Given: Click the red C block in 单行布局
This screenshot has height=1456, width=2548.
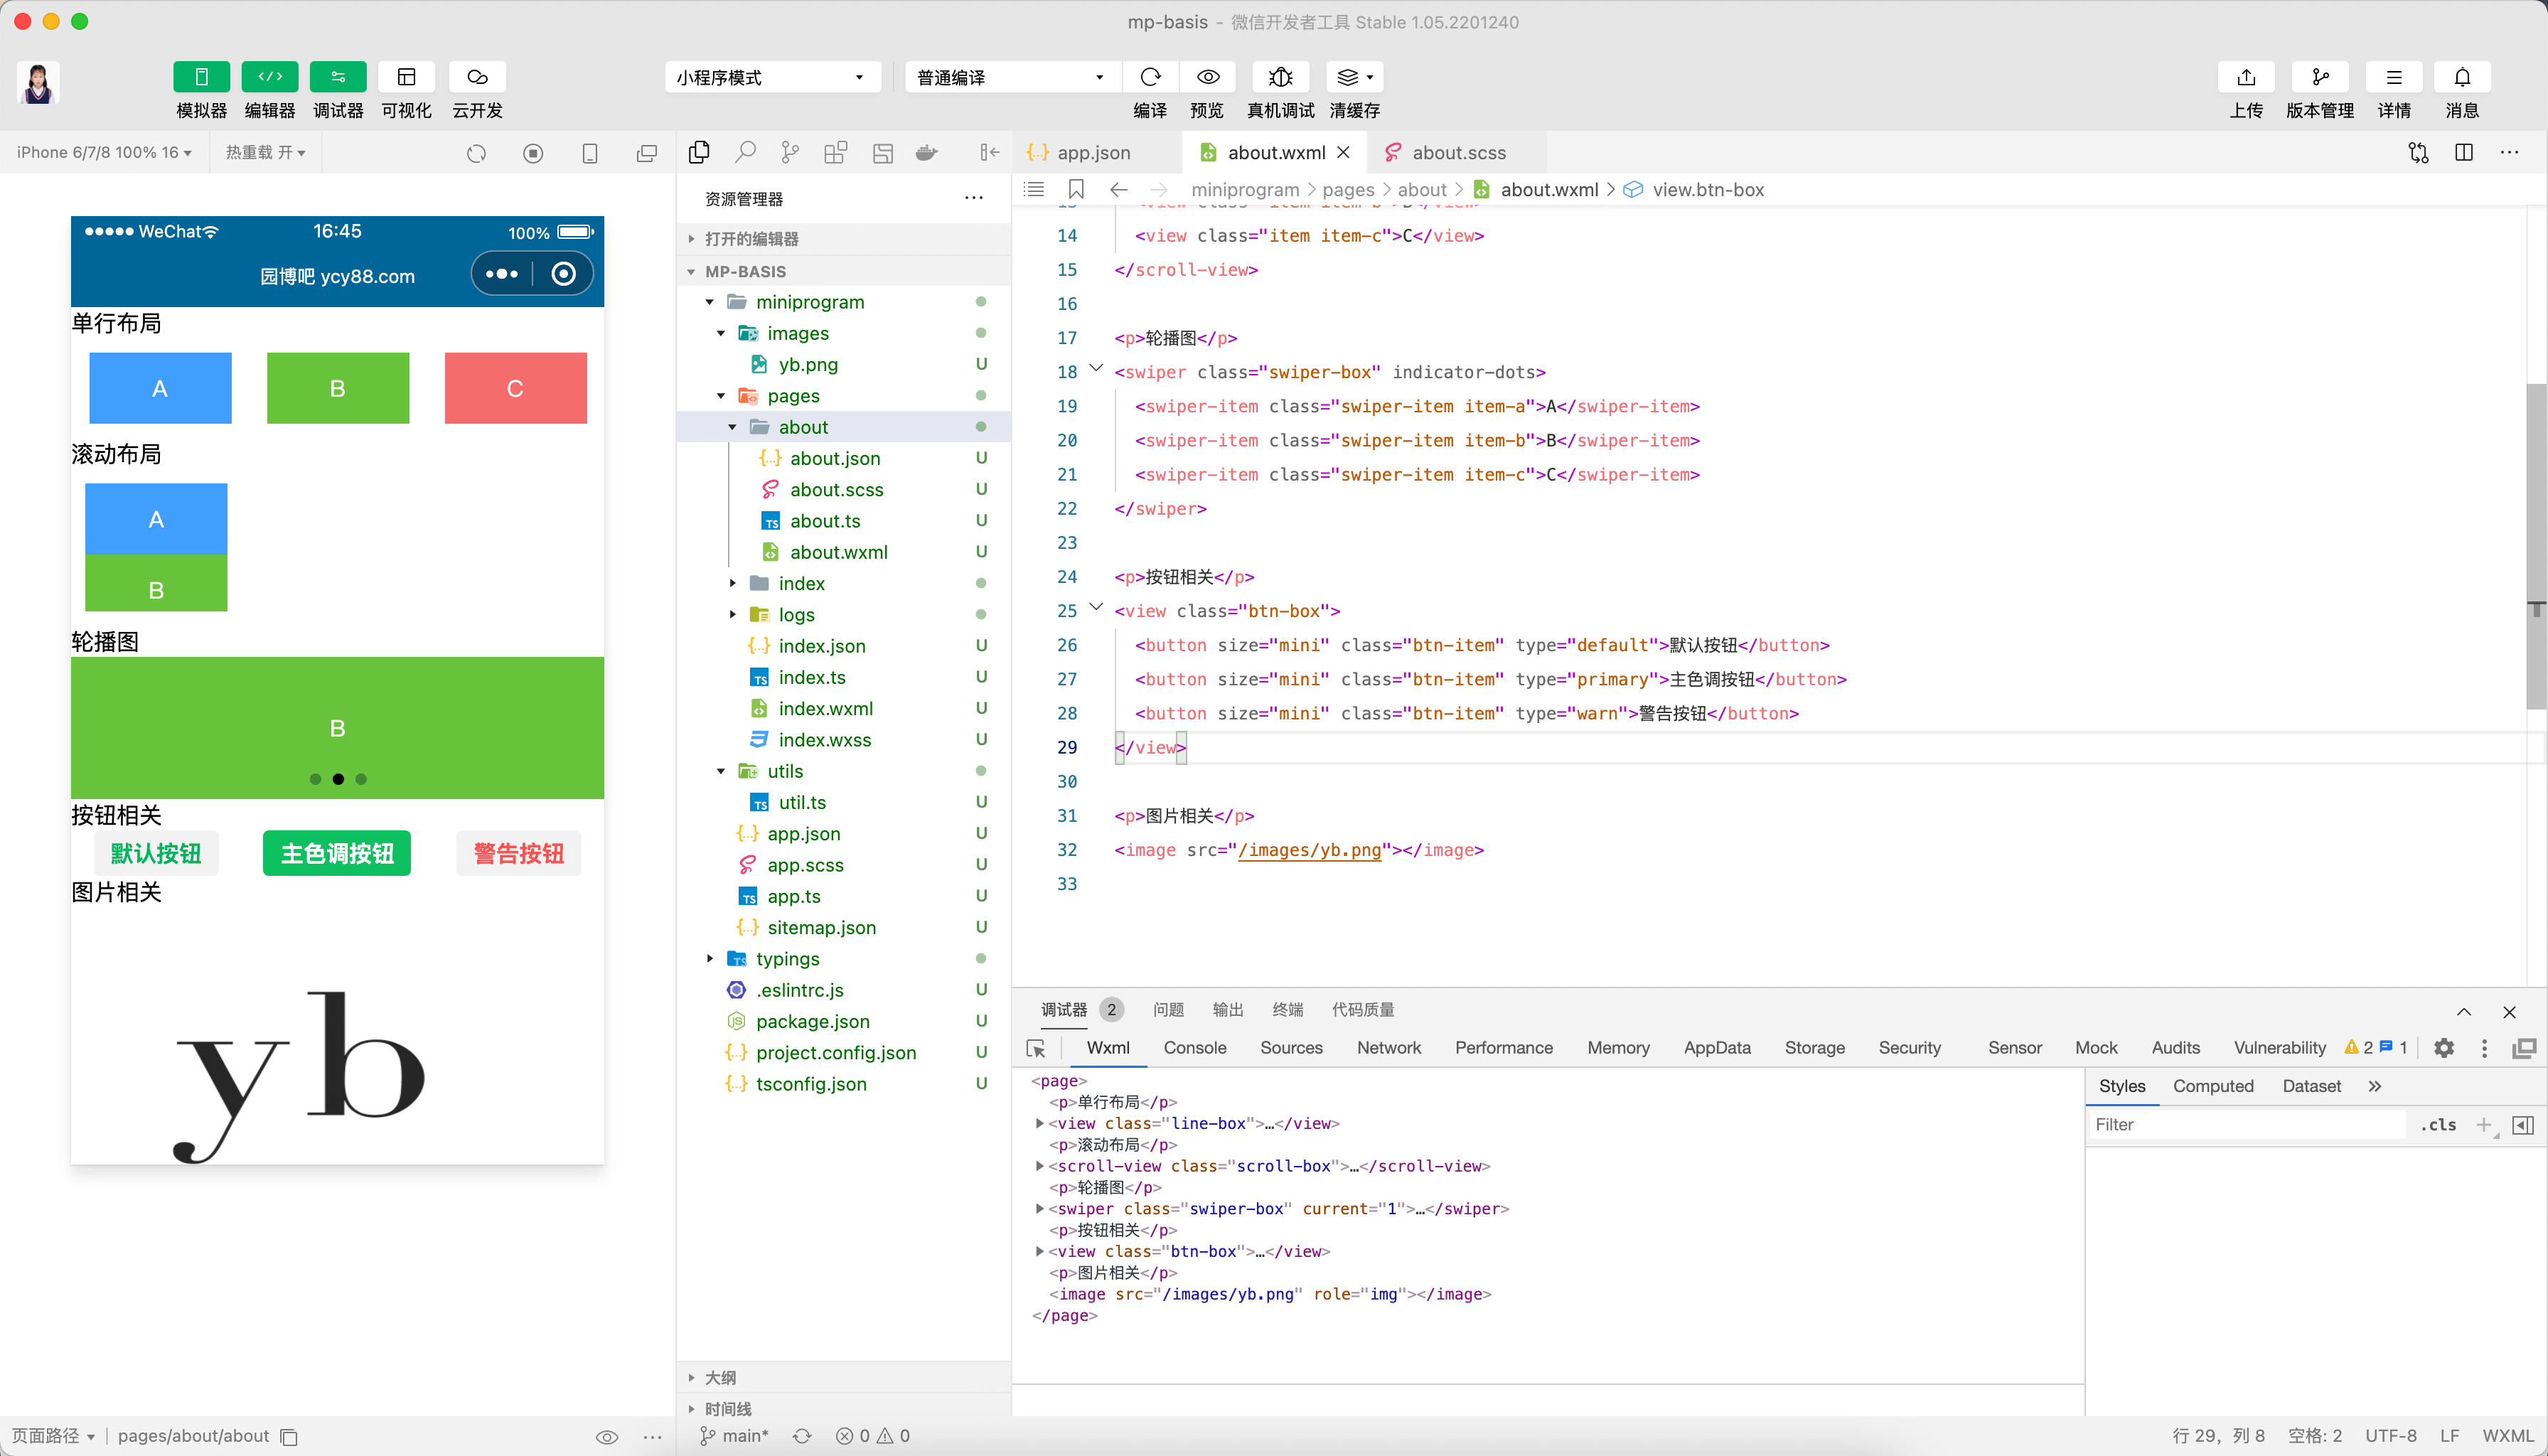Looking at the screenshot, I should point(515,388).
